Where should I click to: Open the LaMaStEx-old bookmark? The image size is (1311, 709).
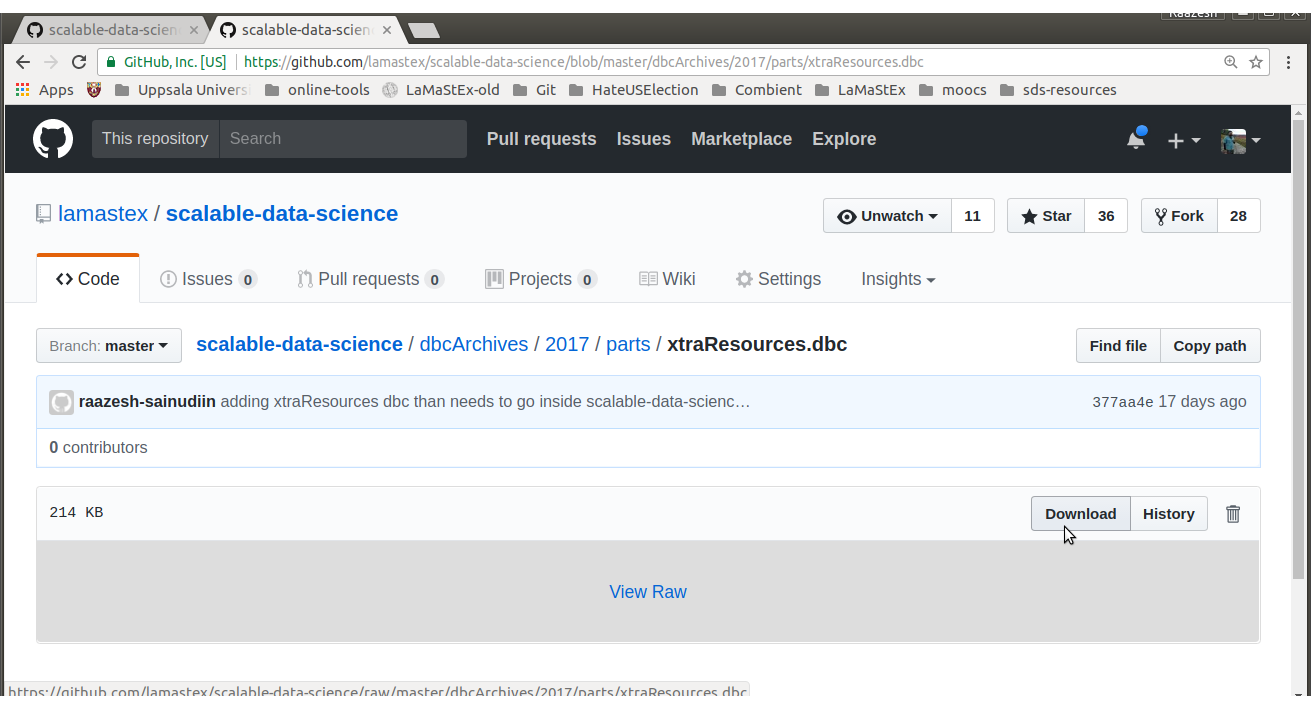tap(441, 90)
